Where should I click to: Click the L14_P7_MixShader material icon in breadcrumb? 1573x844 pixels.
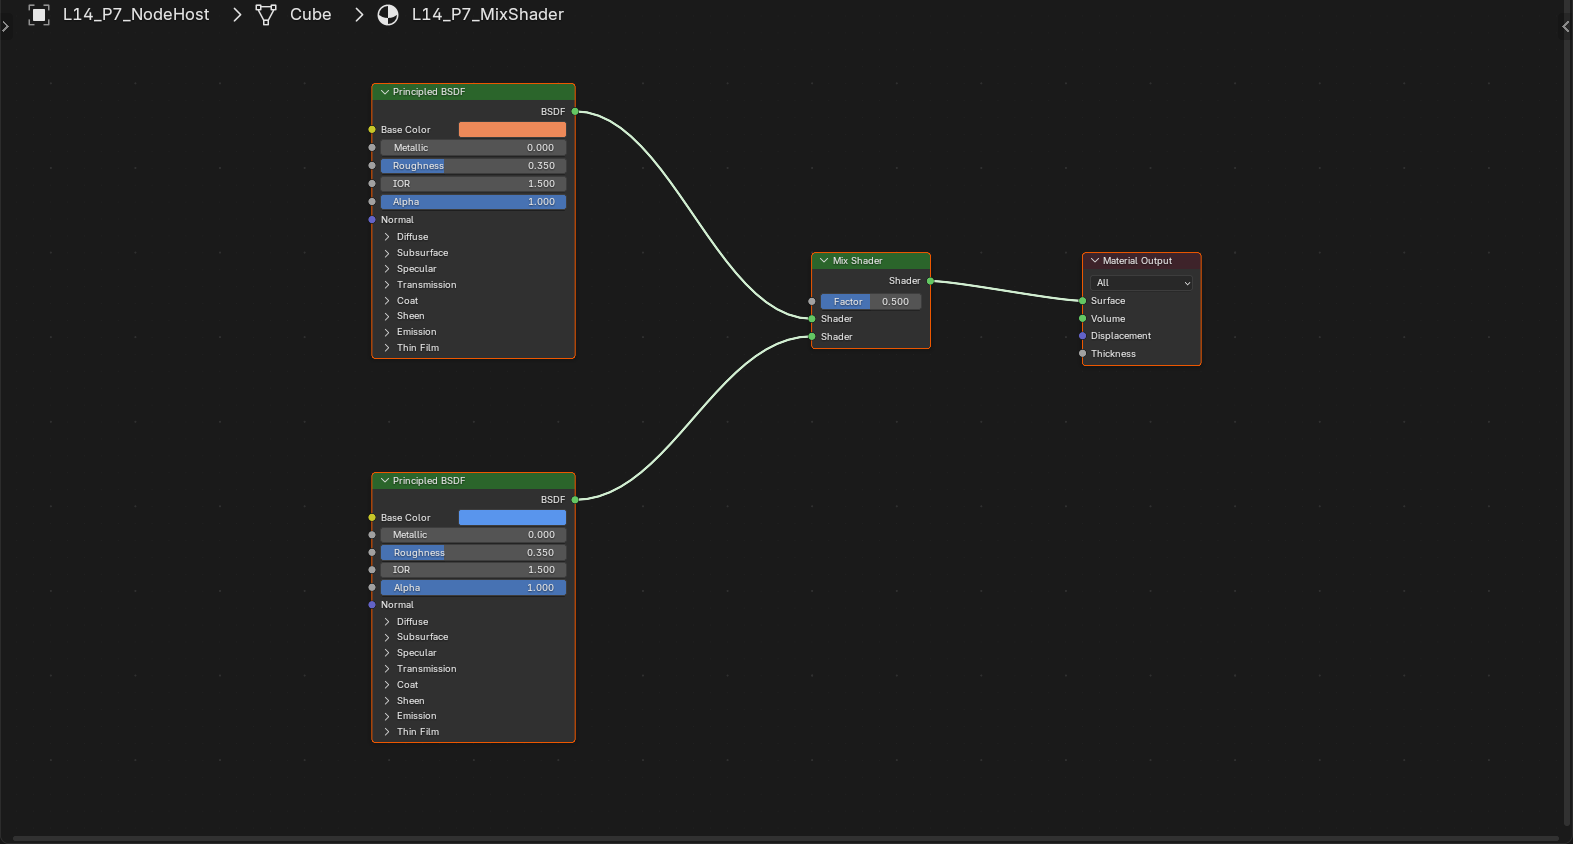[x=388, y=14]
